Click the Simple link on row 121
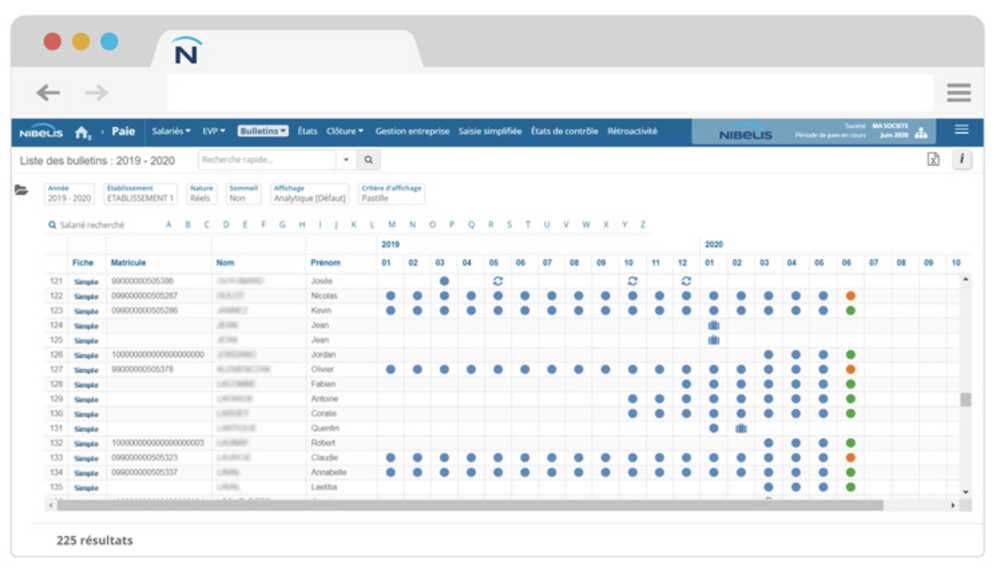Viewport: 1000px width, 580px height. (x=84, y=281)
